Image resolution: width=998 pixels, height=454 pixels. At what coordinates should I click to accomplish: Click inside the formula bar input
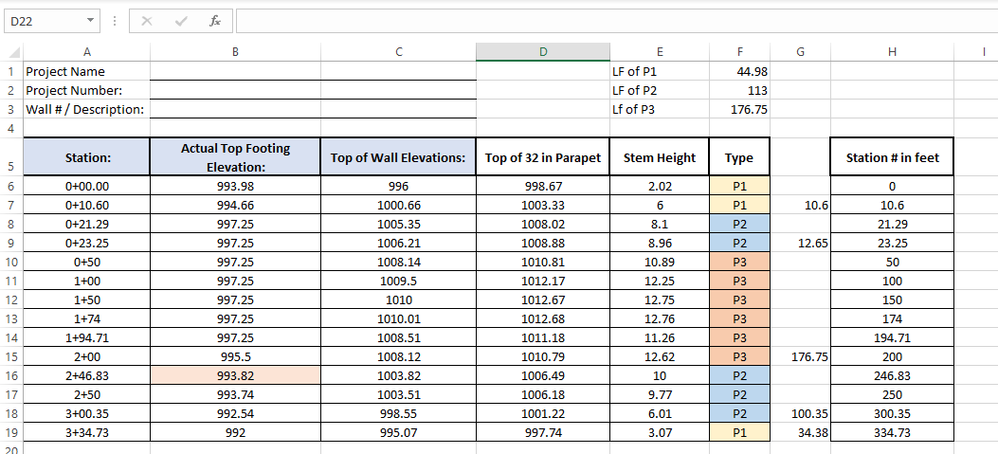tap(616, 21)
